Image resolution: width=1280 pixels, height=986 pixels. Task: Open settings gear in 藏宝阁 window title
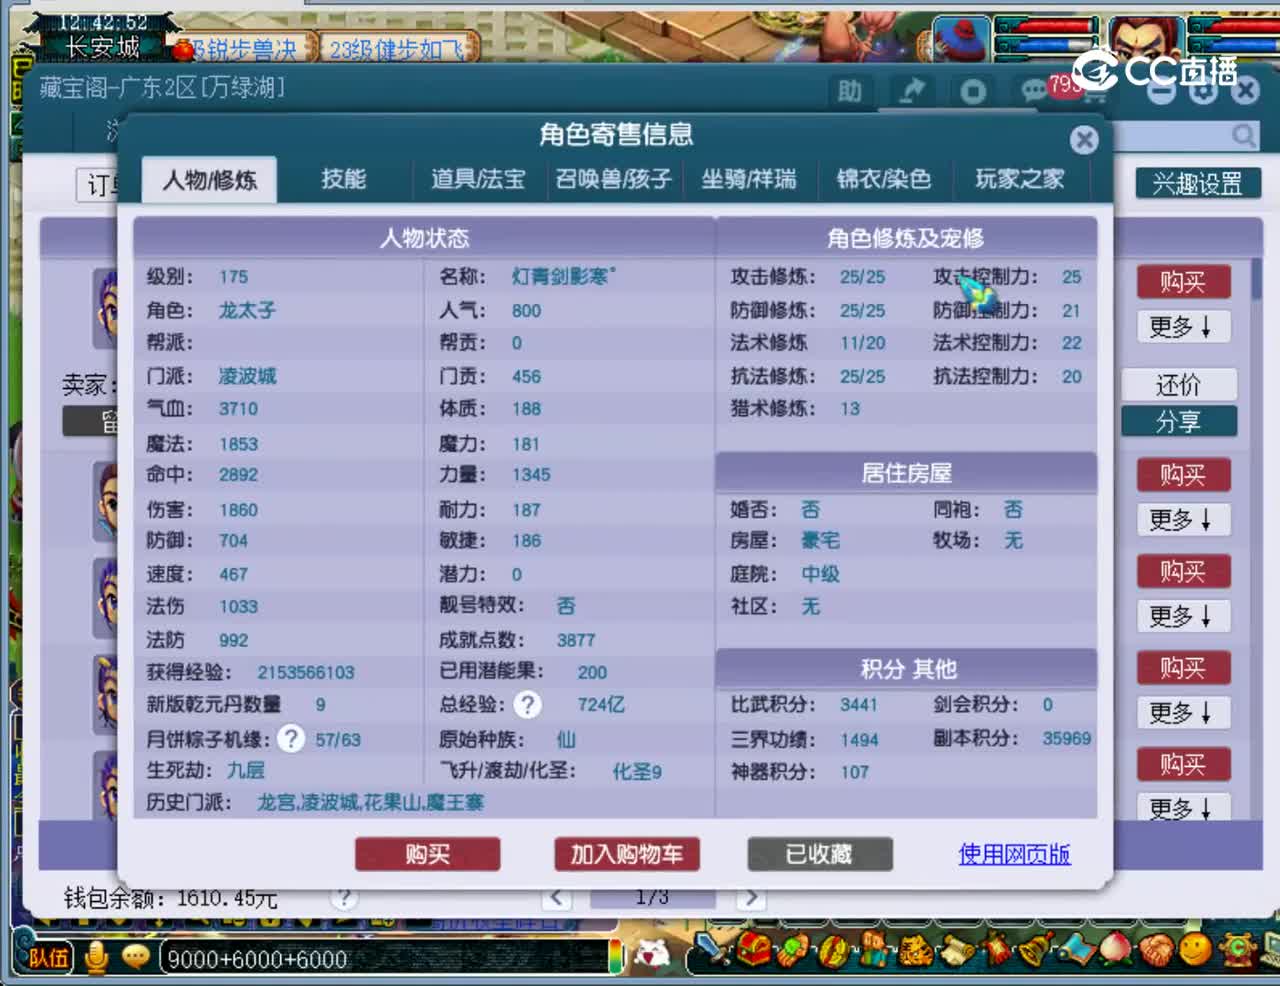(x=1203, y=90)
